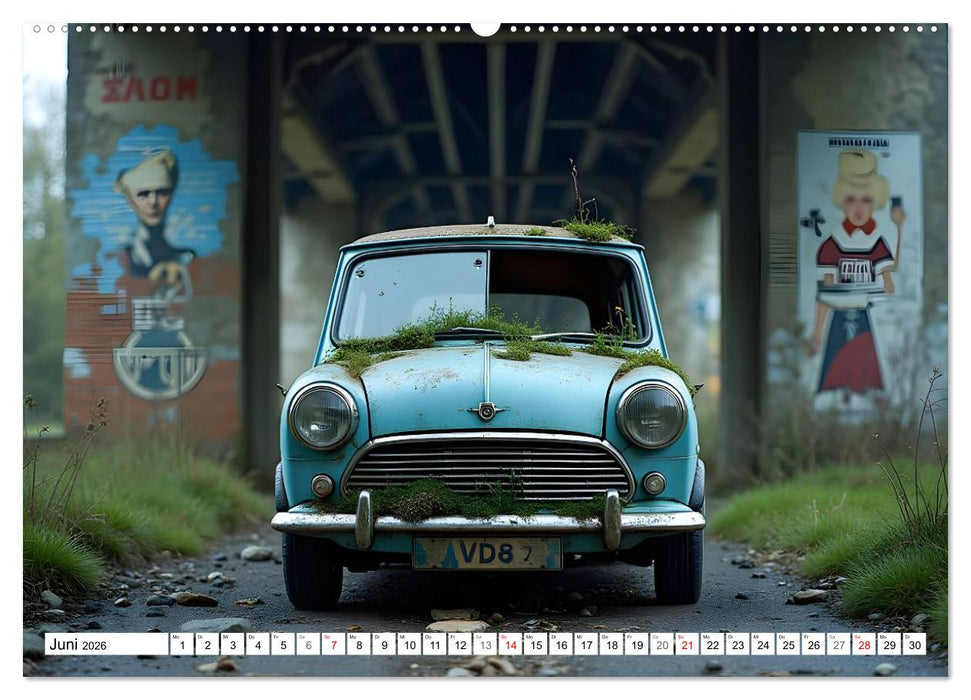Click Sunday the 21st date cell

point(687,648)
